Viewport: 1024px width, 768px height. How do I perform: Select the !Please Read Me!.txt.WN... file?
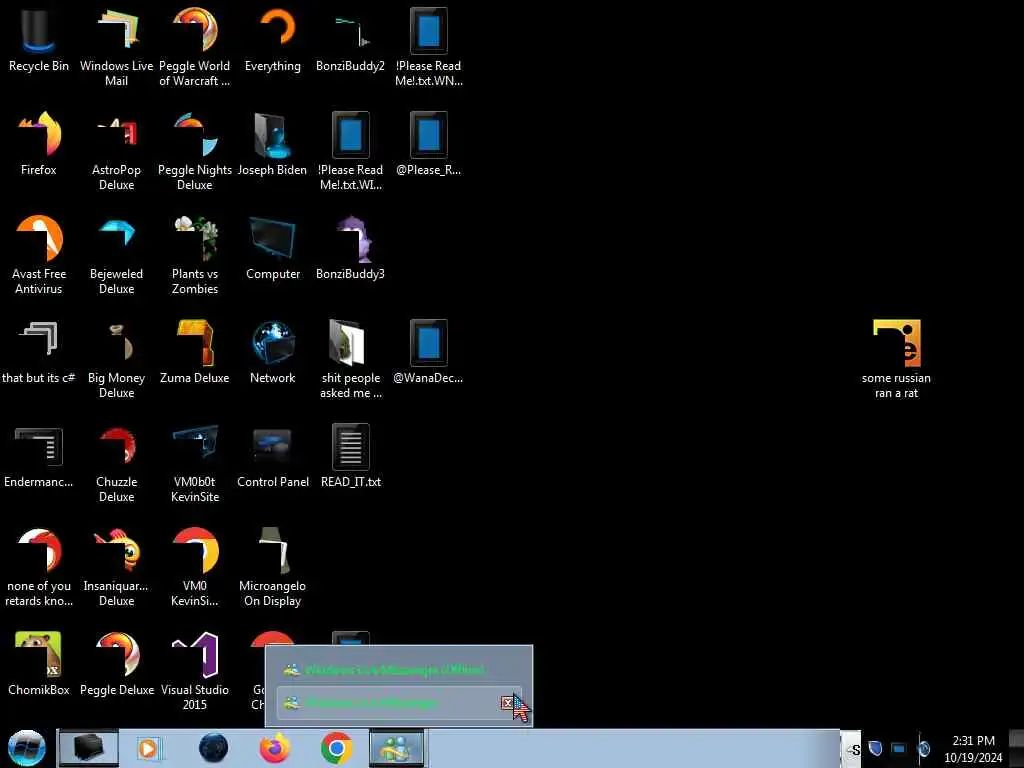point(428,47)
